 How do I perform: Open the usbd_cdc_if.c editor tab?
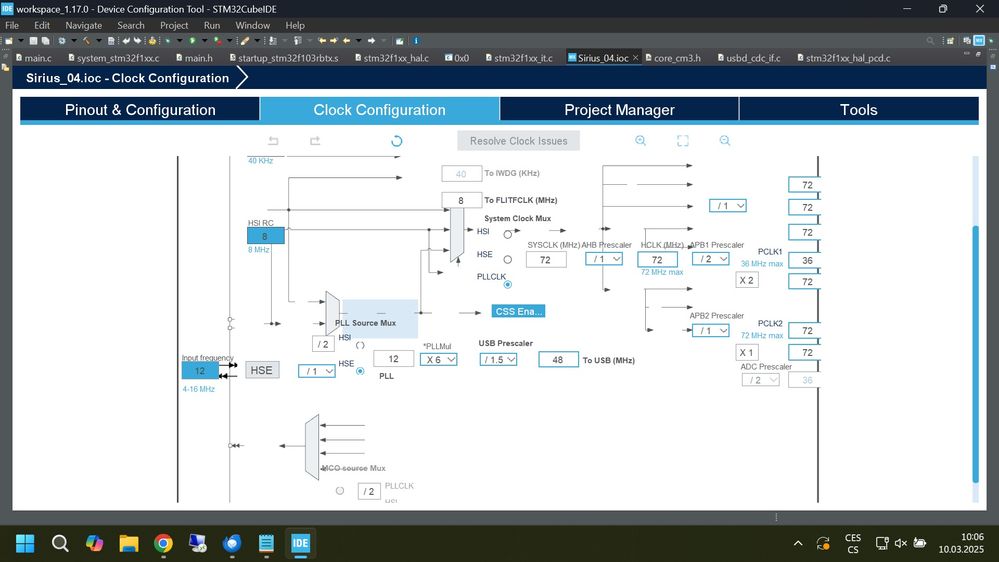(749, 58)
